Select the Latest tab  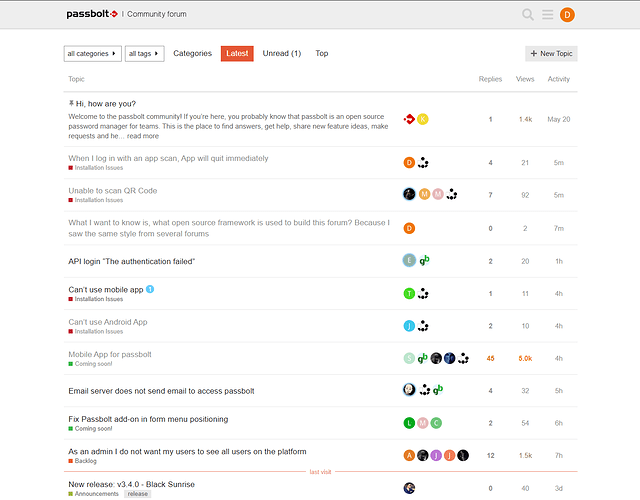point(237,53)
